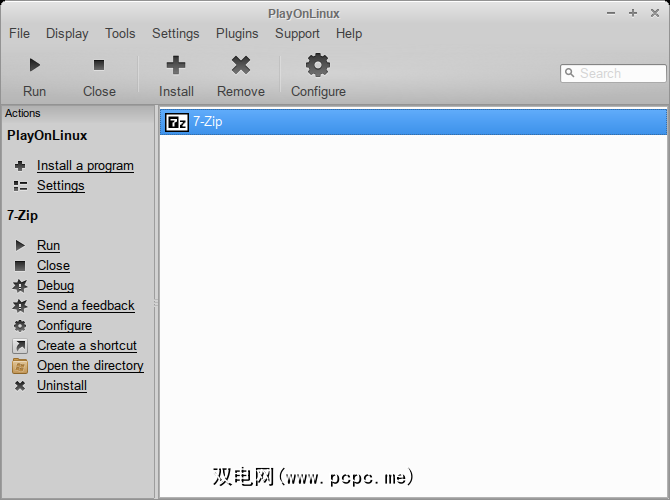Focus the Search input field
This screenshot has width=670, height=500.
(613, 73)
